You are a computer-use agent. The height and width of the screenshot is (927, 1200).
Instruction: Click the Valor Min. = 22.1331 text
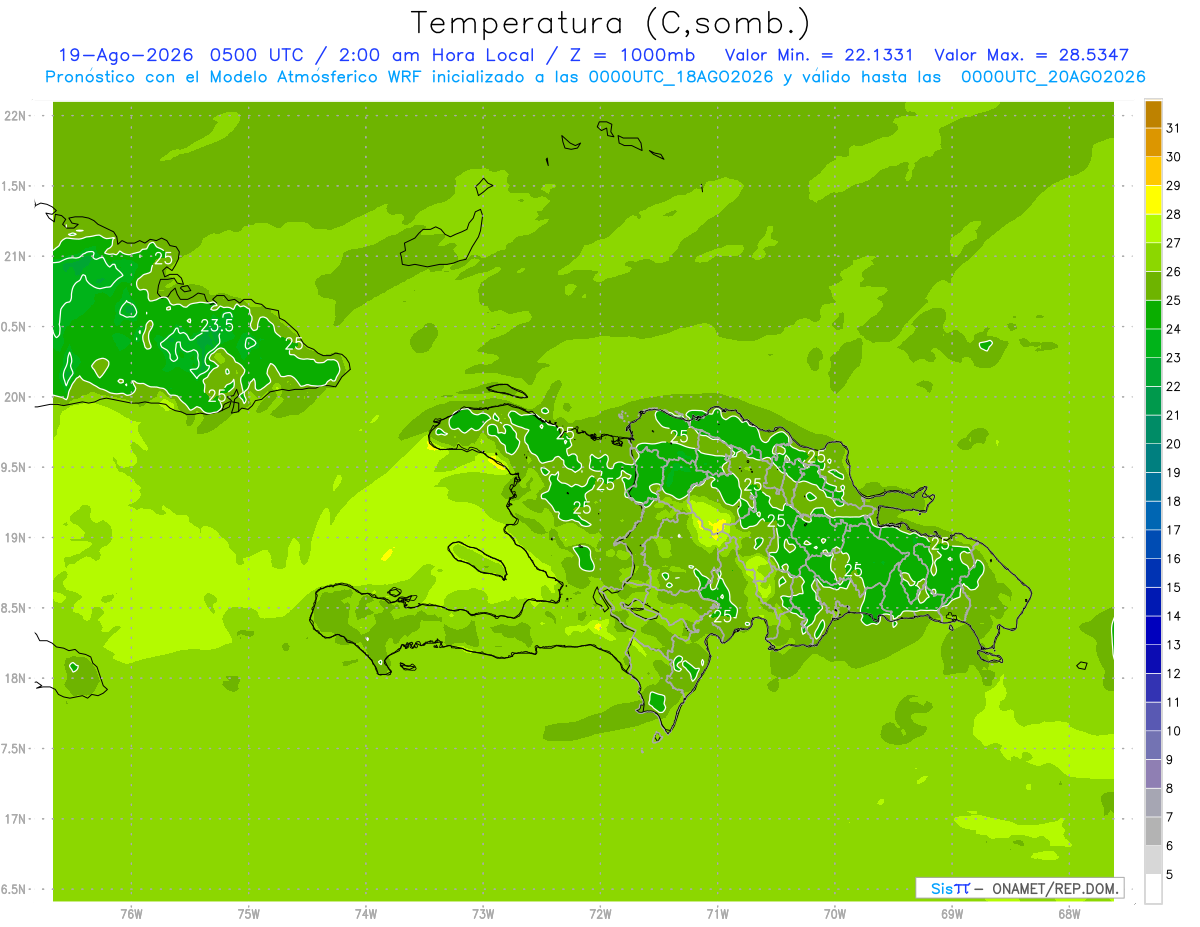(x=819, y=55)
